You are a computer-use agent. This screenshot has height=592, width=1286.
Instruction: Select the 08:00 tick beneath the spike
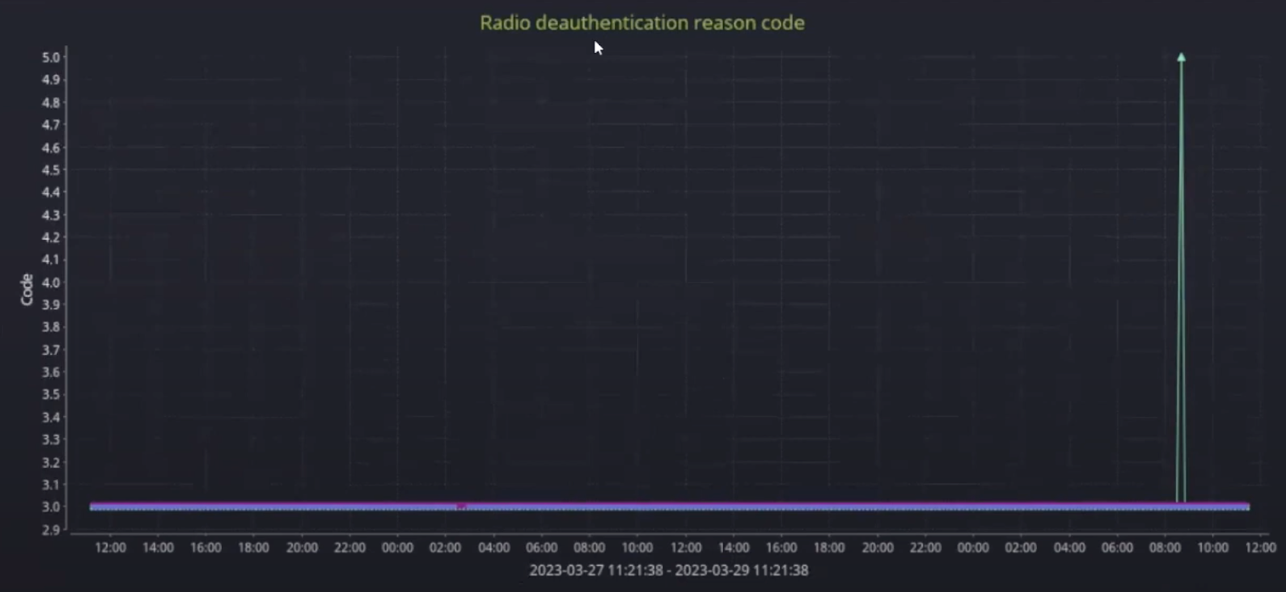pyautogui.click(x=1165, y=547)
